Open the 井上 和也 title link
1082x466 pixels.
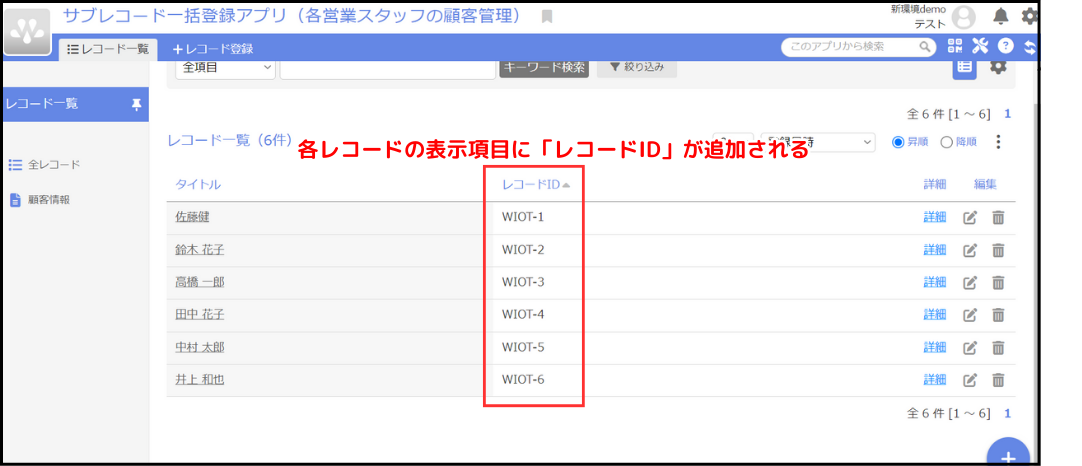[199, 380]
